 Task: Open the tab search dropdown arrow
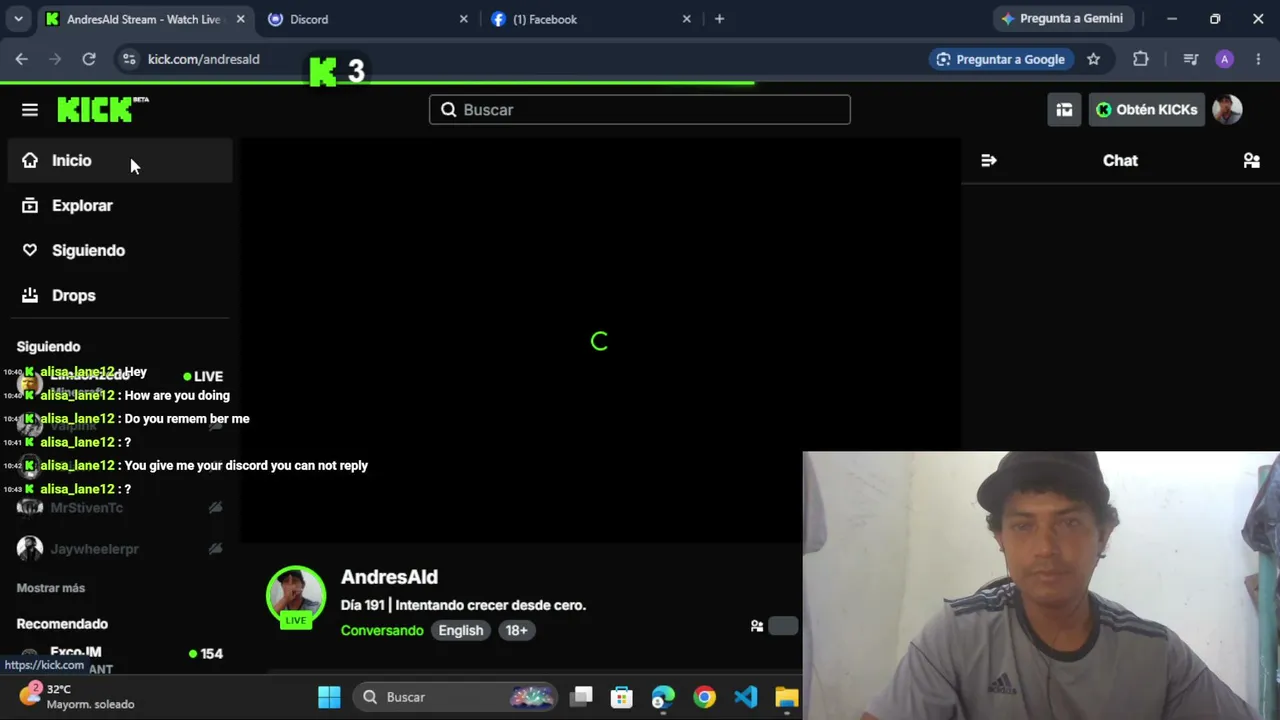(18, 19)
